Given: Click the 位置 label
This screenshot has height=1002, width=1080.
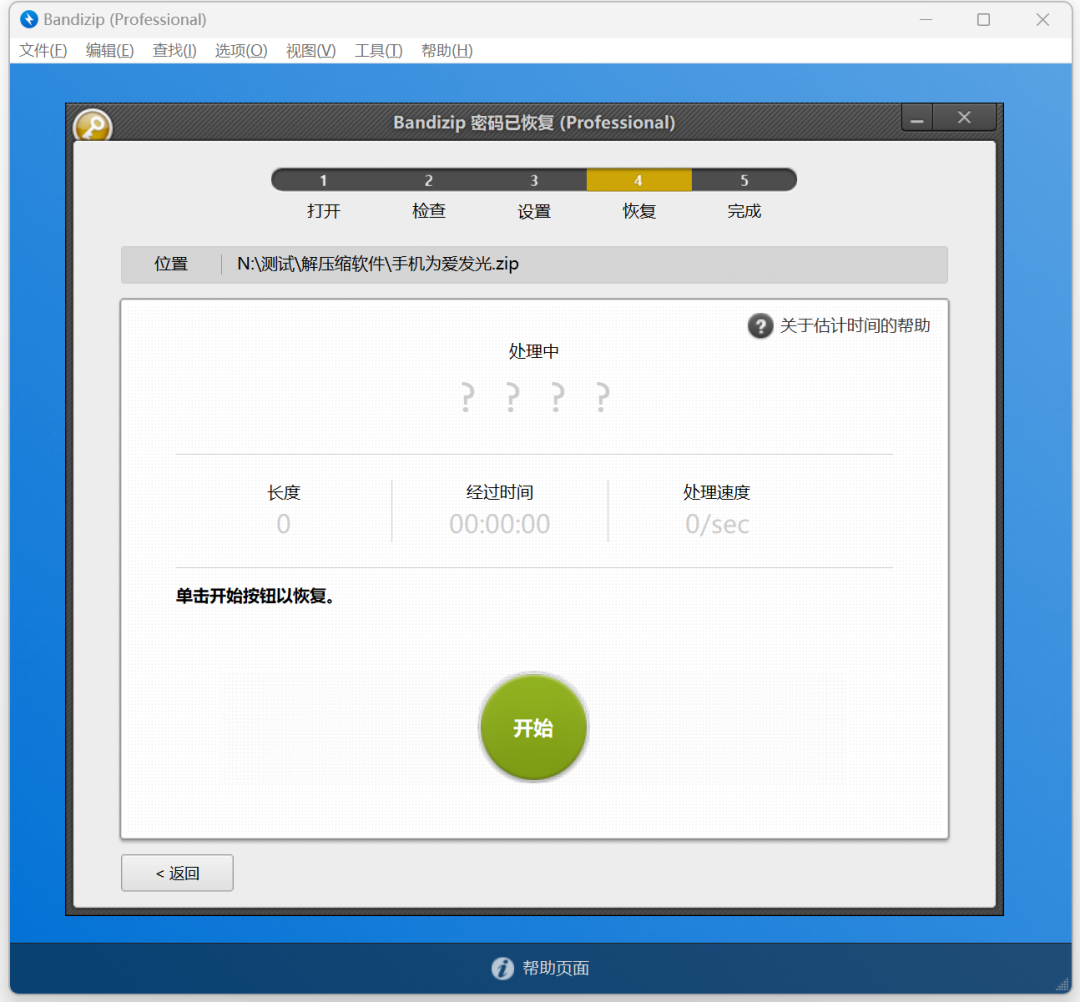Looking at the screenshot, I should point(171,264).
